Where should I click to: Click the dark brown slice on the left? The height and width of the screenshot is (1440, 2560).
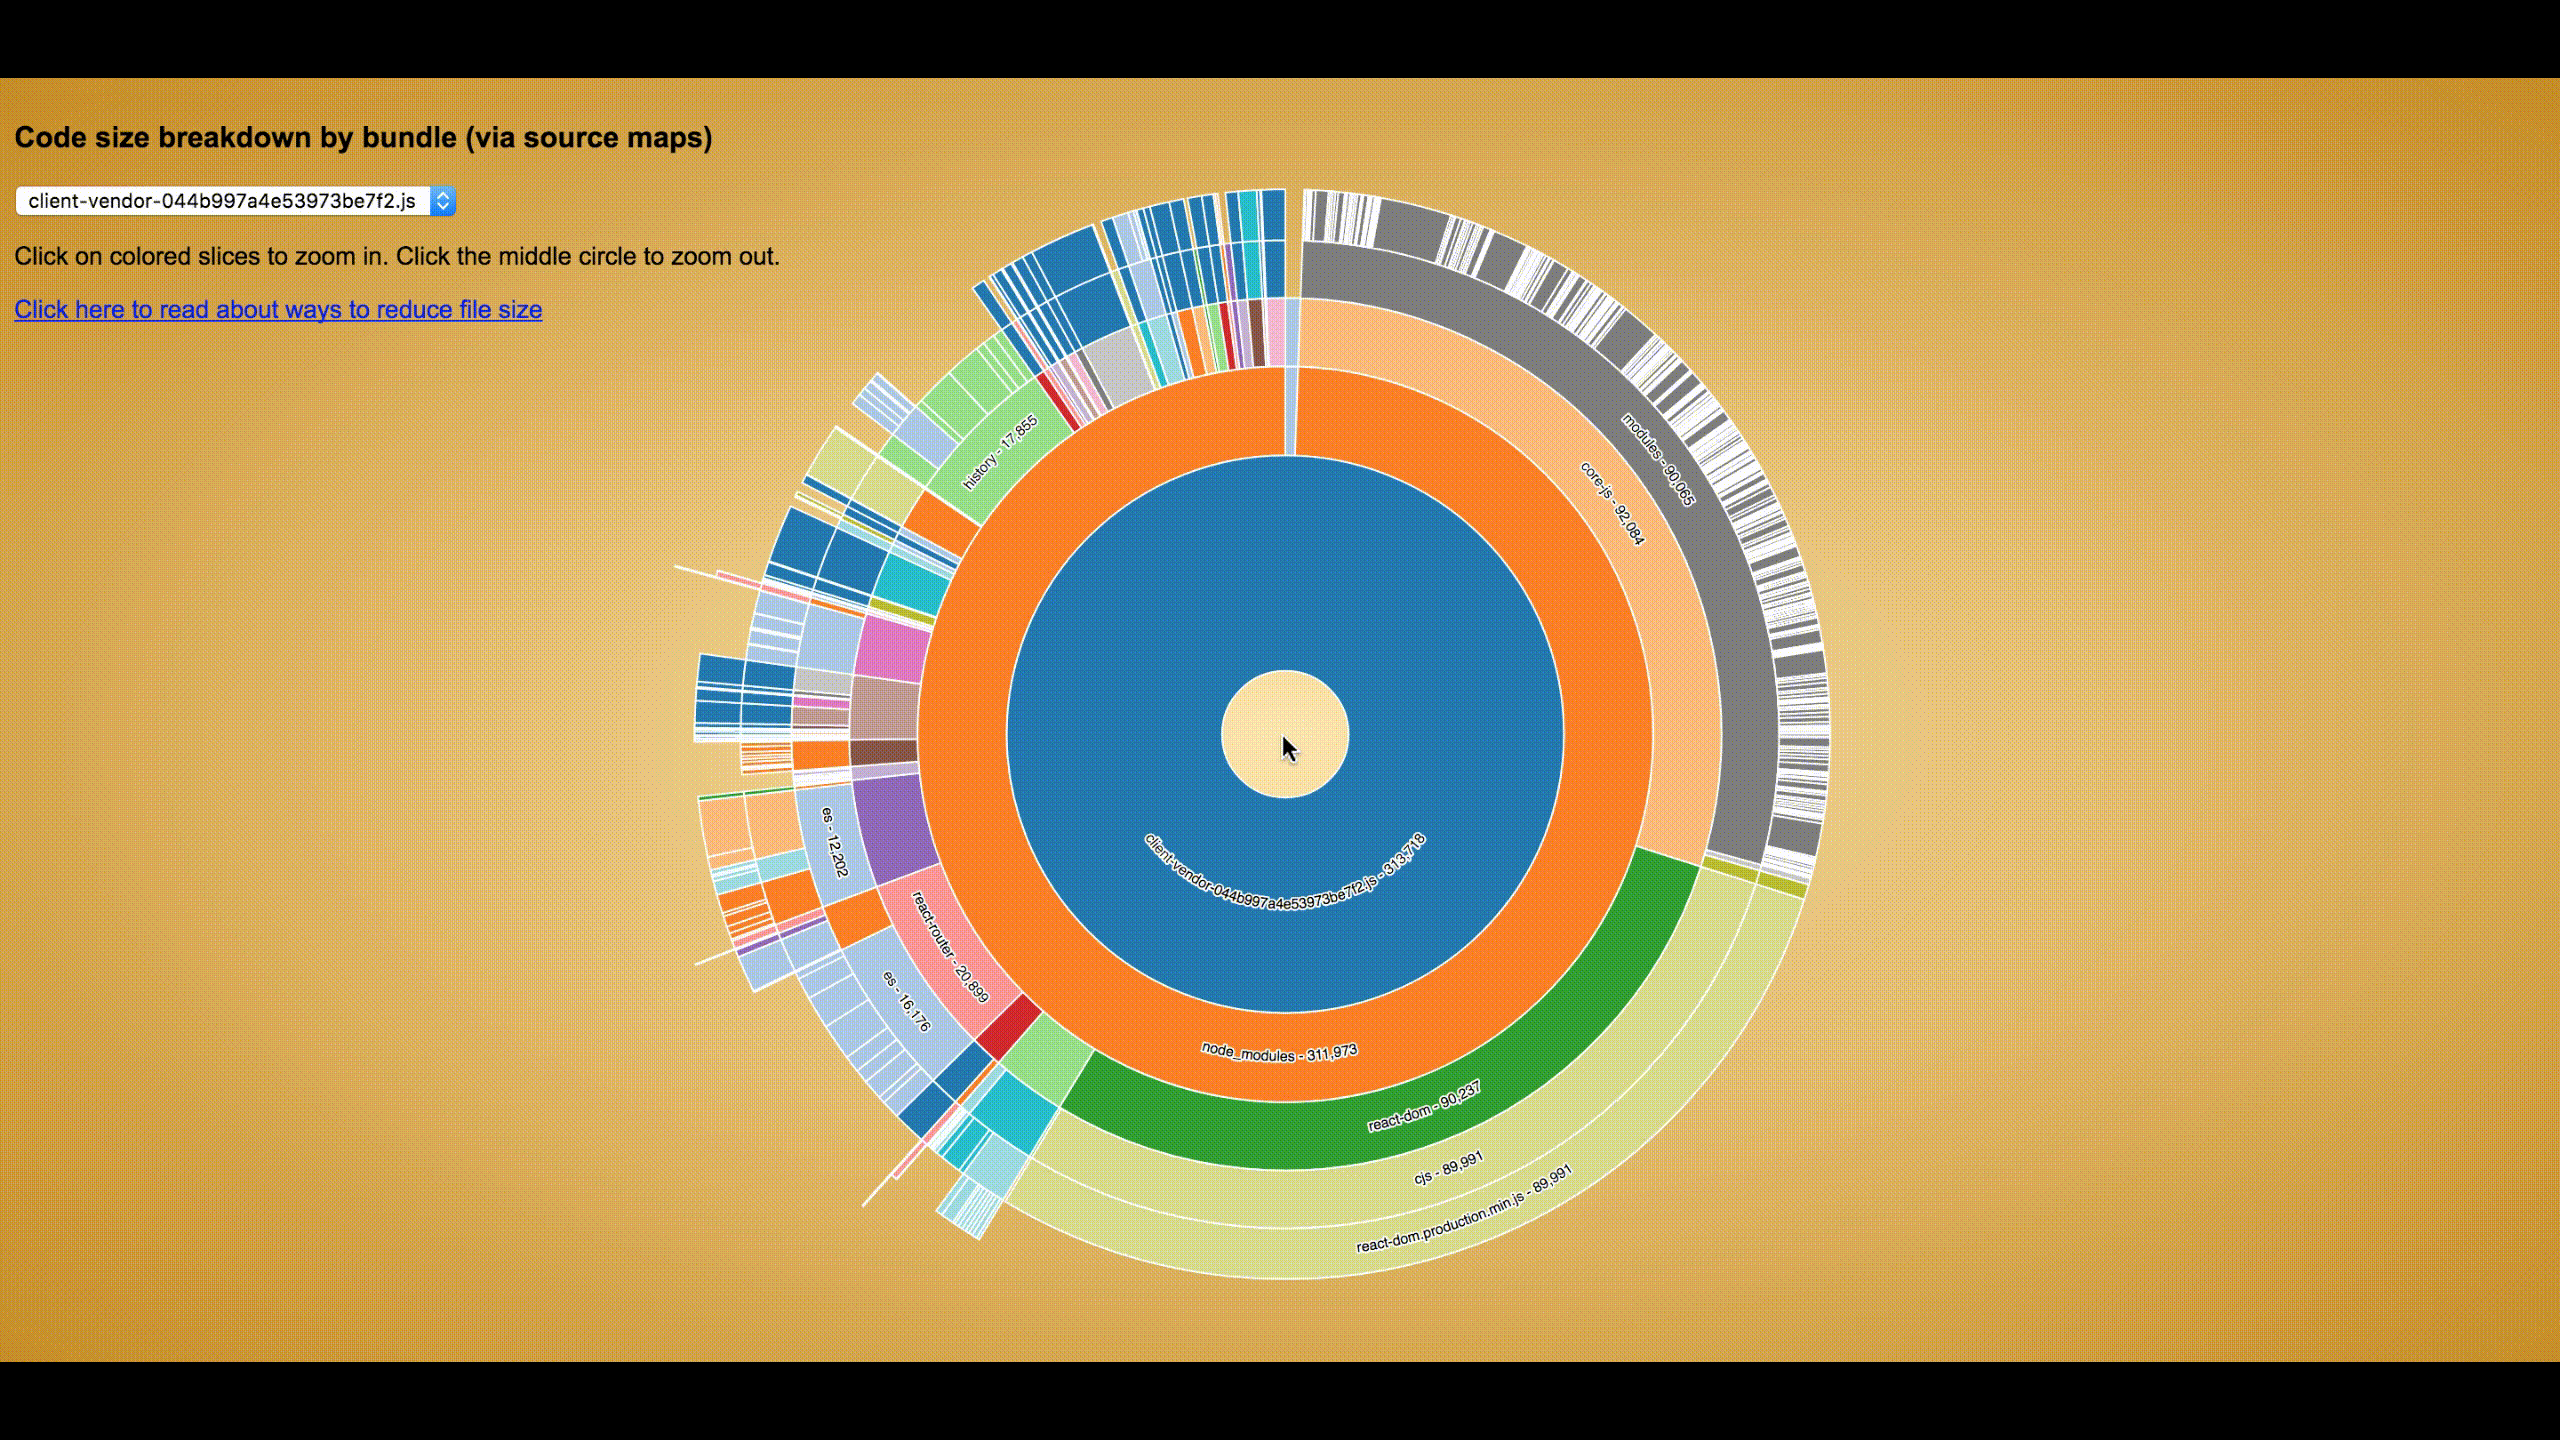tap(883, 752)
